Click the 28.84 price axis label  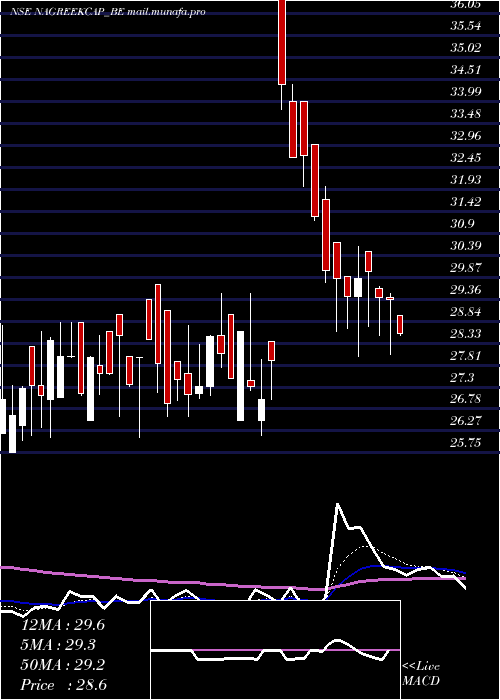[465, 312]
